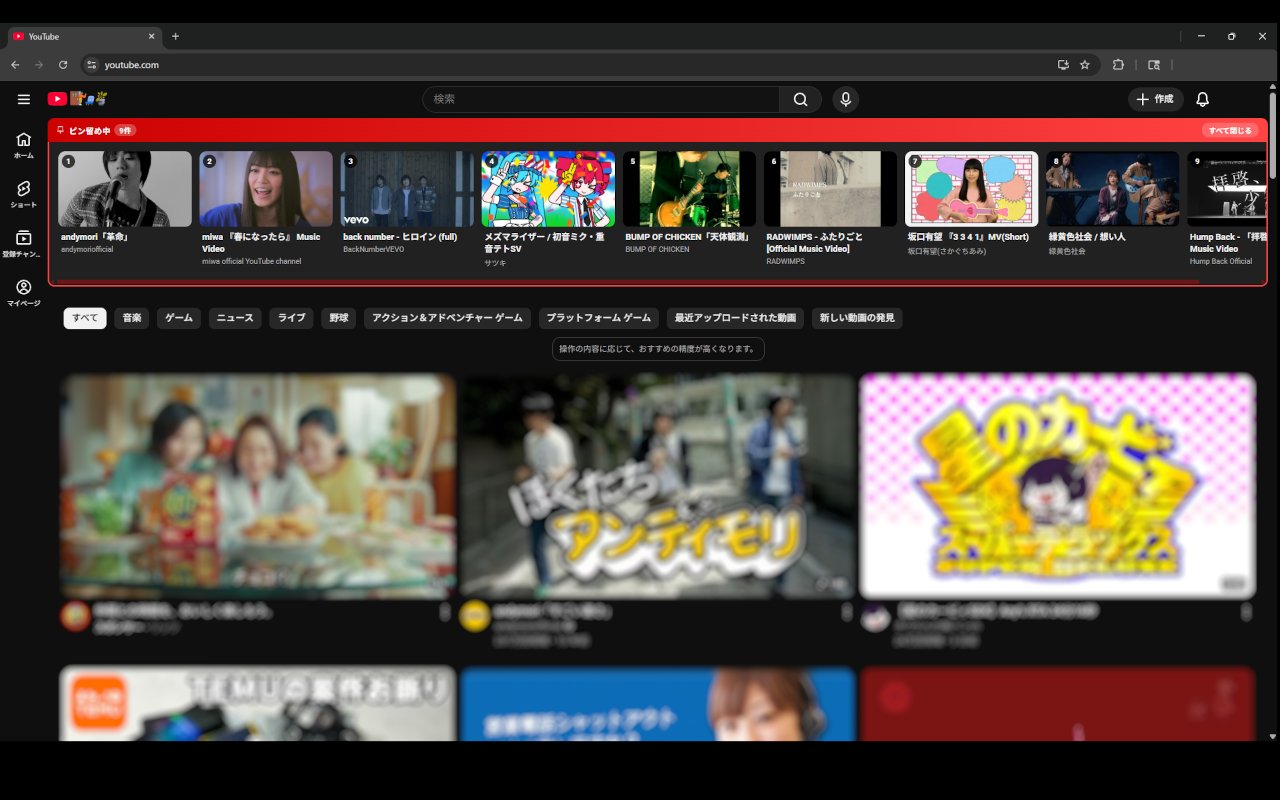1280x800 pixels.
Task: Open ショート in the sidebar
Action: pos(24,195)
